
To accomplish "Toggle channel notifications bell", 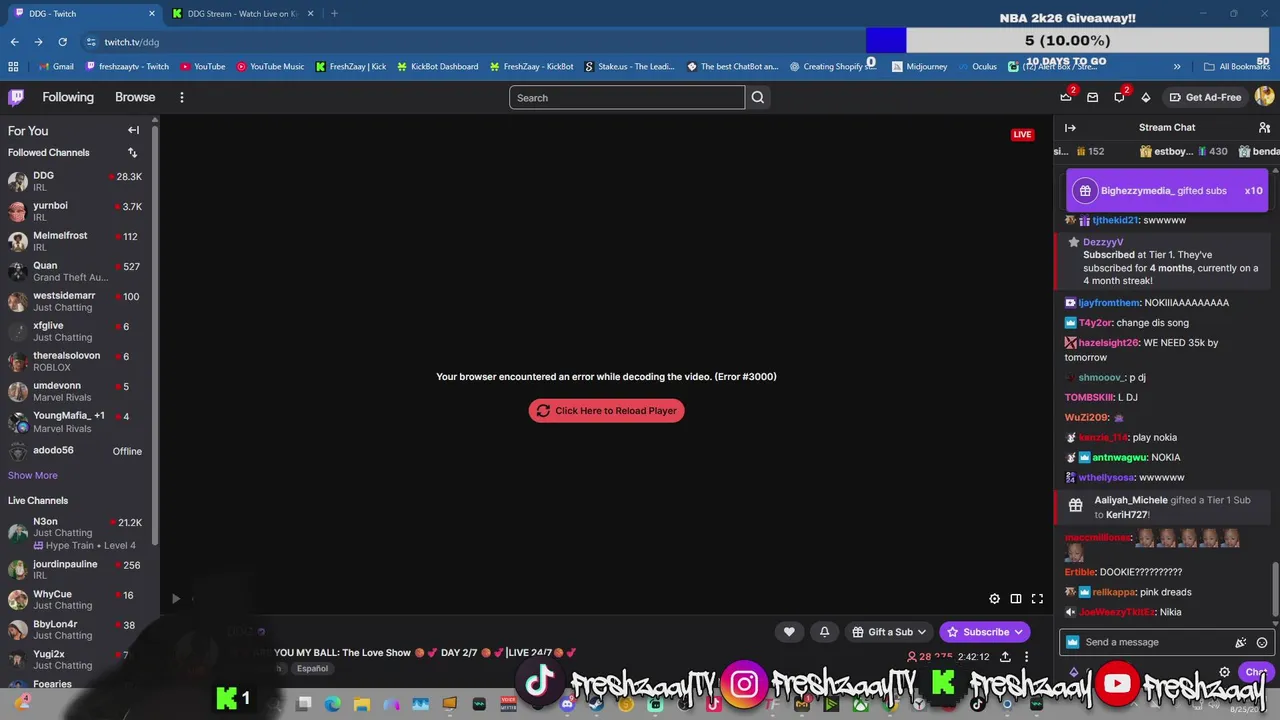I will (824, 632).
